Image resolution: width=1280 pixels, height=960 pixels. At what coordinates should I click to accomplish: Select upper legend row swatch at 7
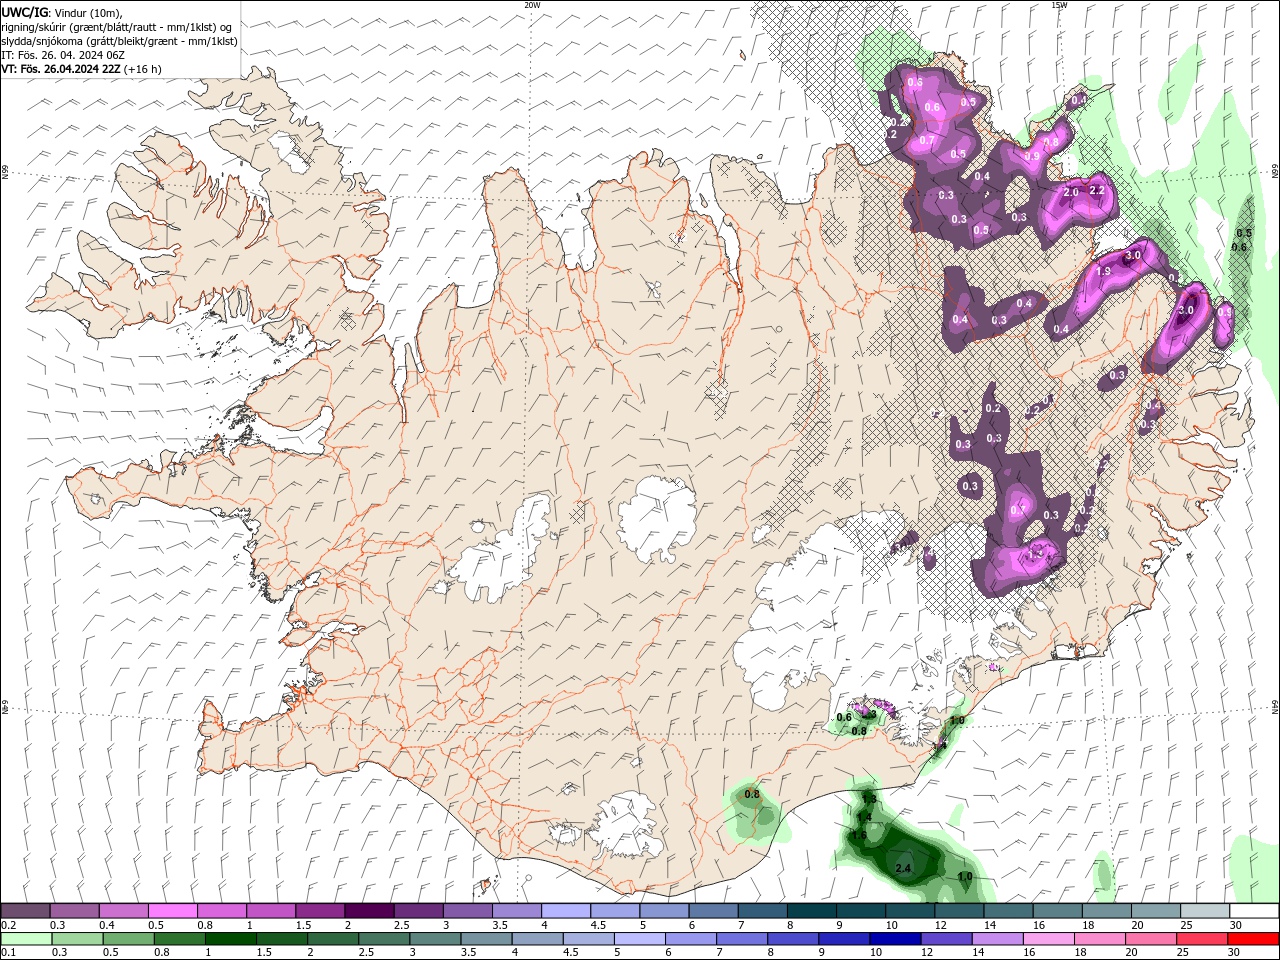[761, 910]
